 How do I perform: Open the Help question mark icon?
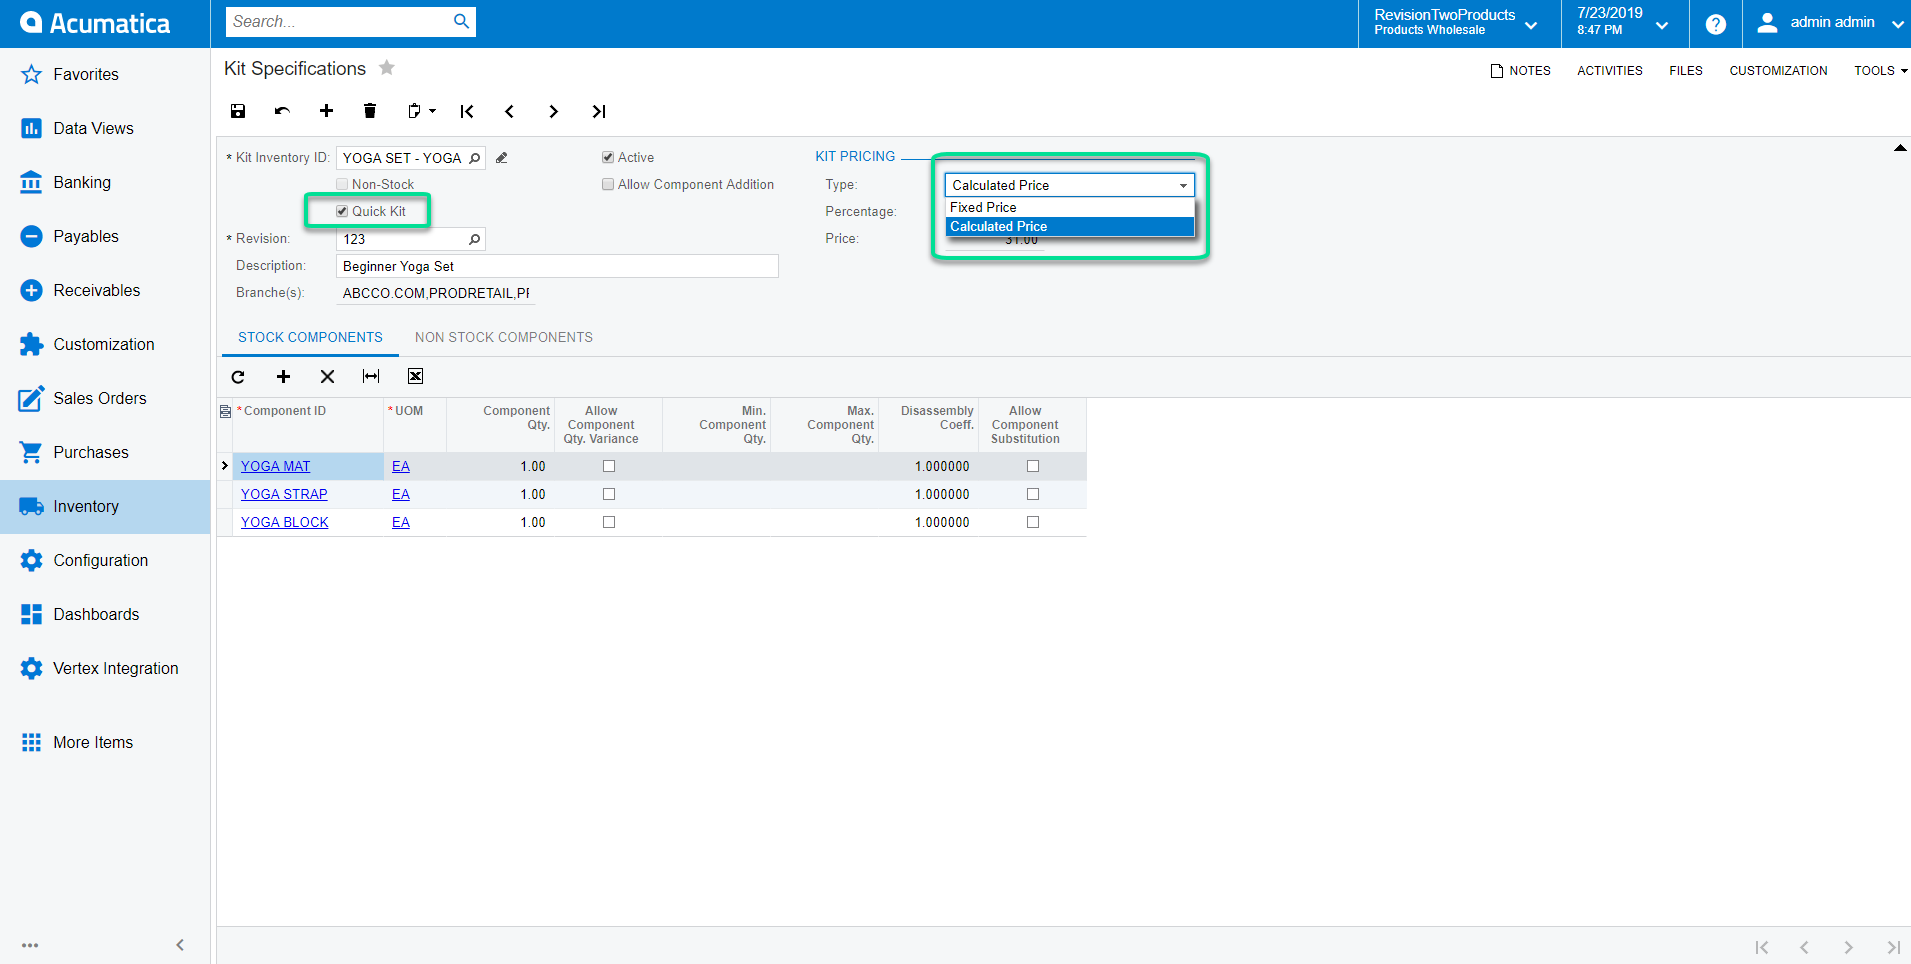[x=1715, y=24]
